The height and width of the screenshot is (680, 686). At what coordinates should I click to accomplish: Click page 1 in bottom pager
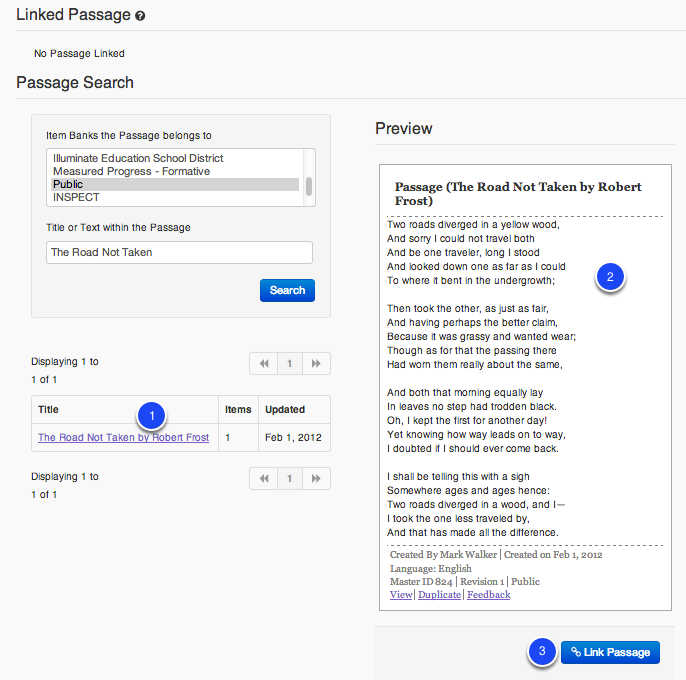(289, 479)
